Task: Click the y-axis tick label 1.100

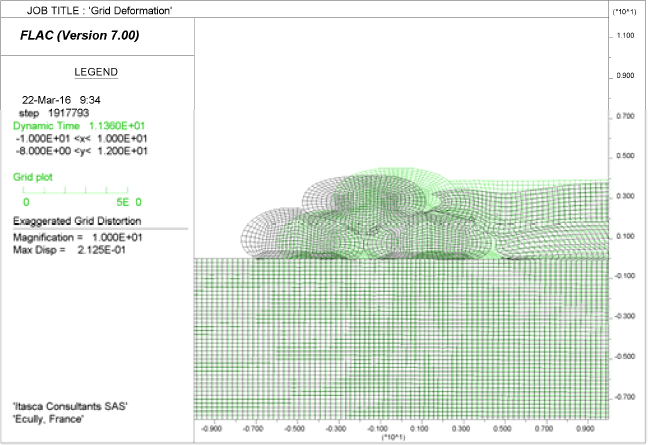Action: point(625,36)
